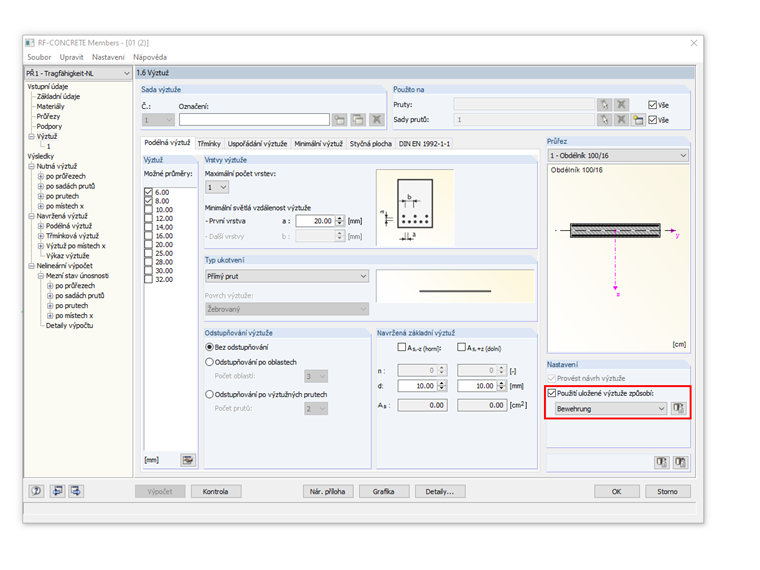Screen dimensions: 760x570
Task: Click the icon next to Bewehrung dropdown
Action: [679, 409]
